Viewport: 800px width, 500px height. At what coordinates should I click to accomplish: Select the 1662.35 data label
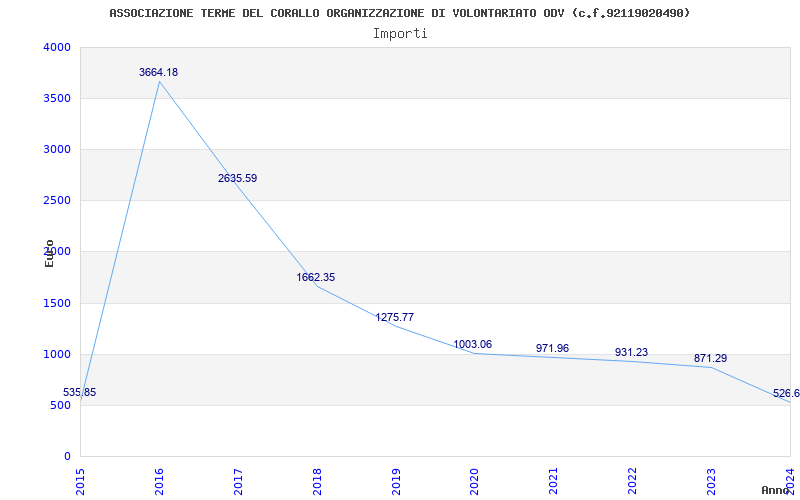[316, 278]
